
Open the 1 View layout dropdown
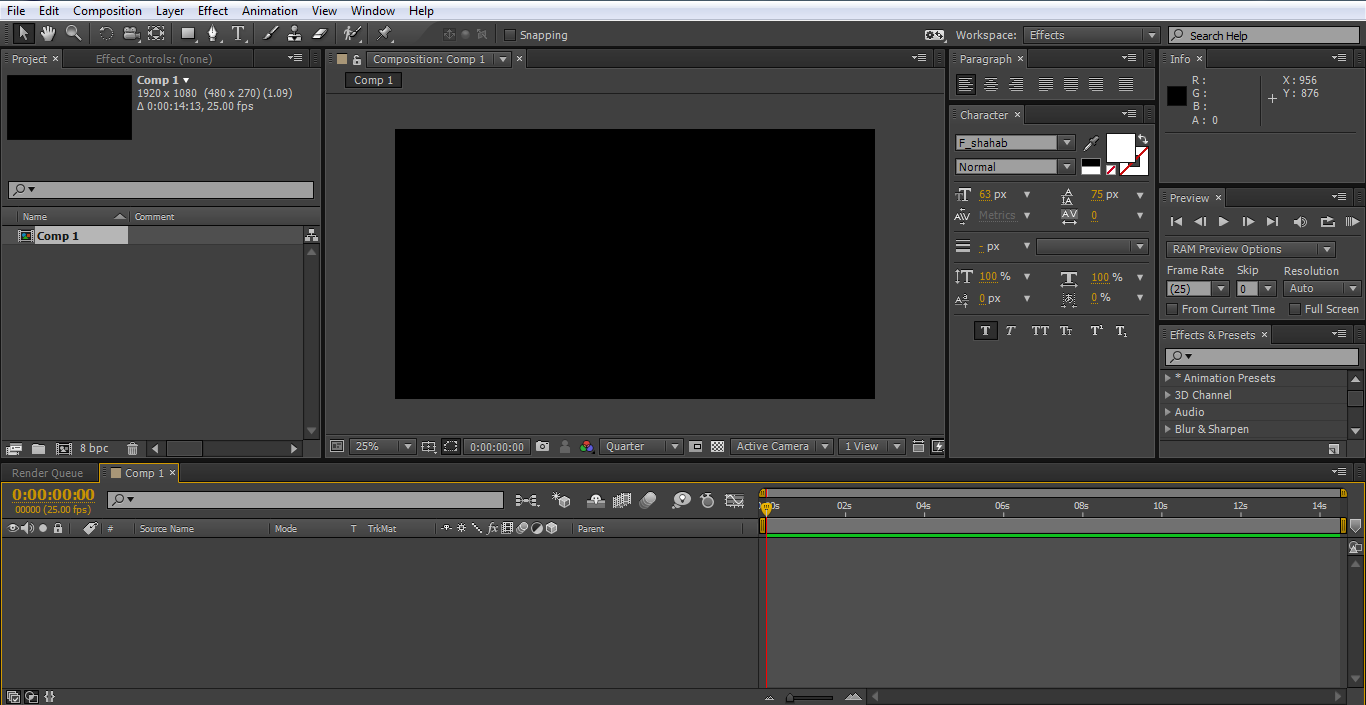click(871, 447)
